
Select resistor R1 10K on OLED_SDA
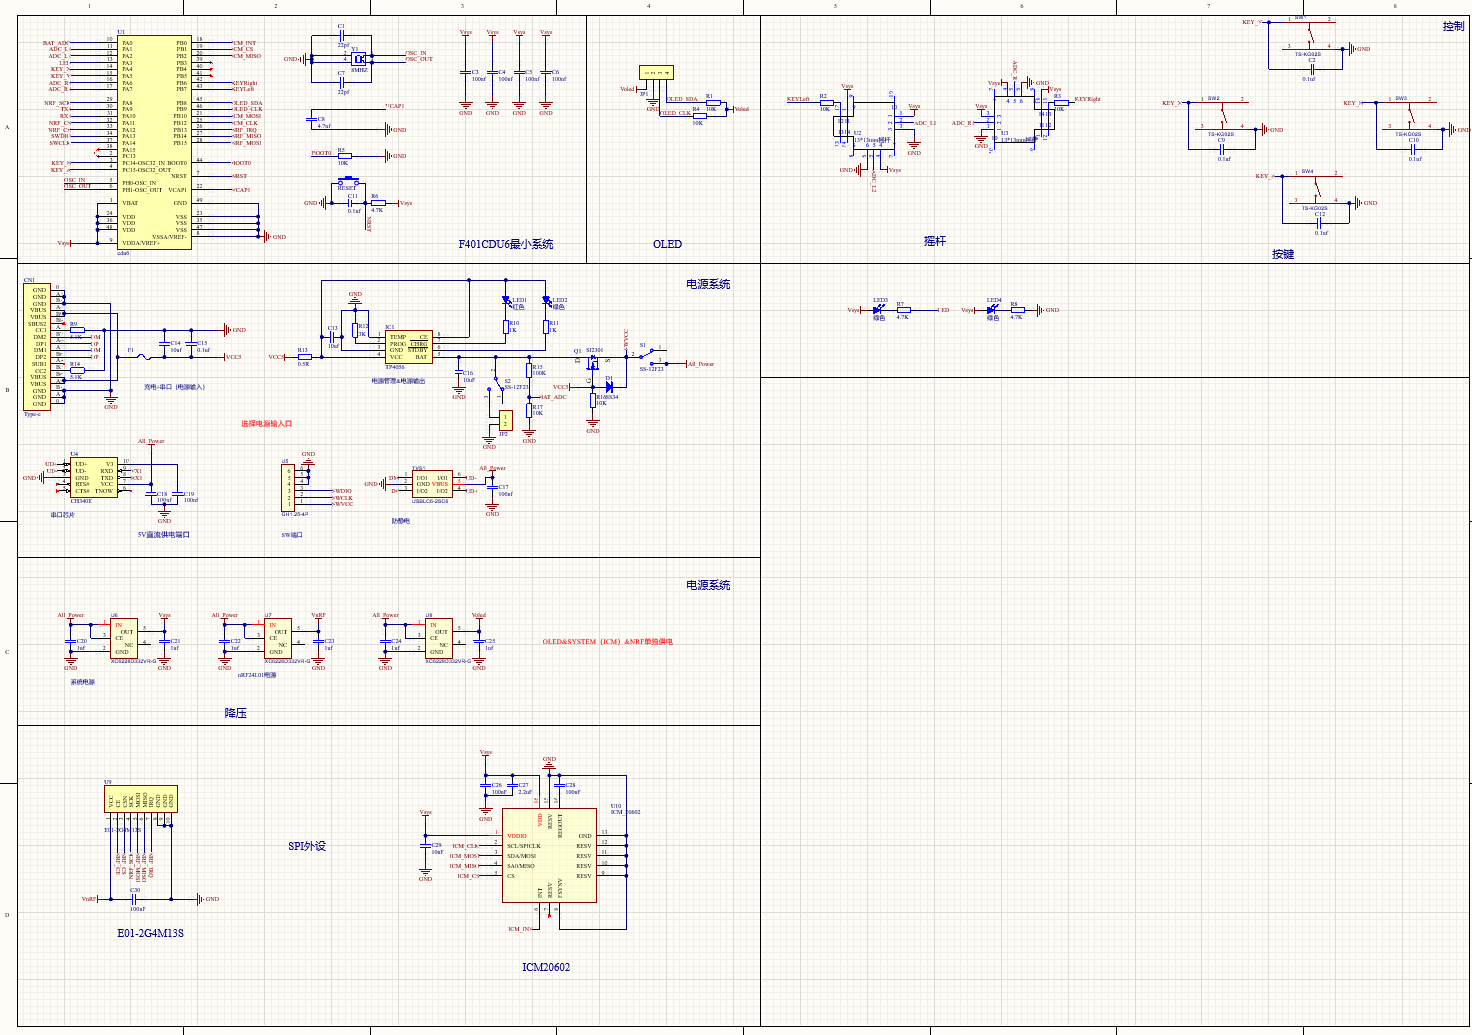coord(711,102)
